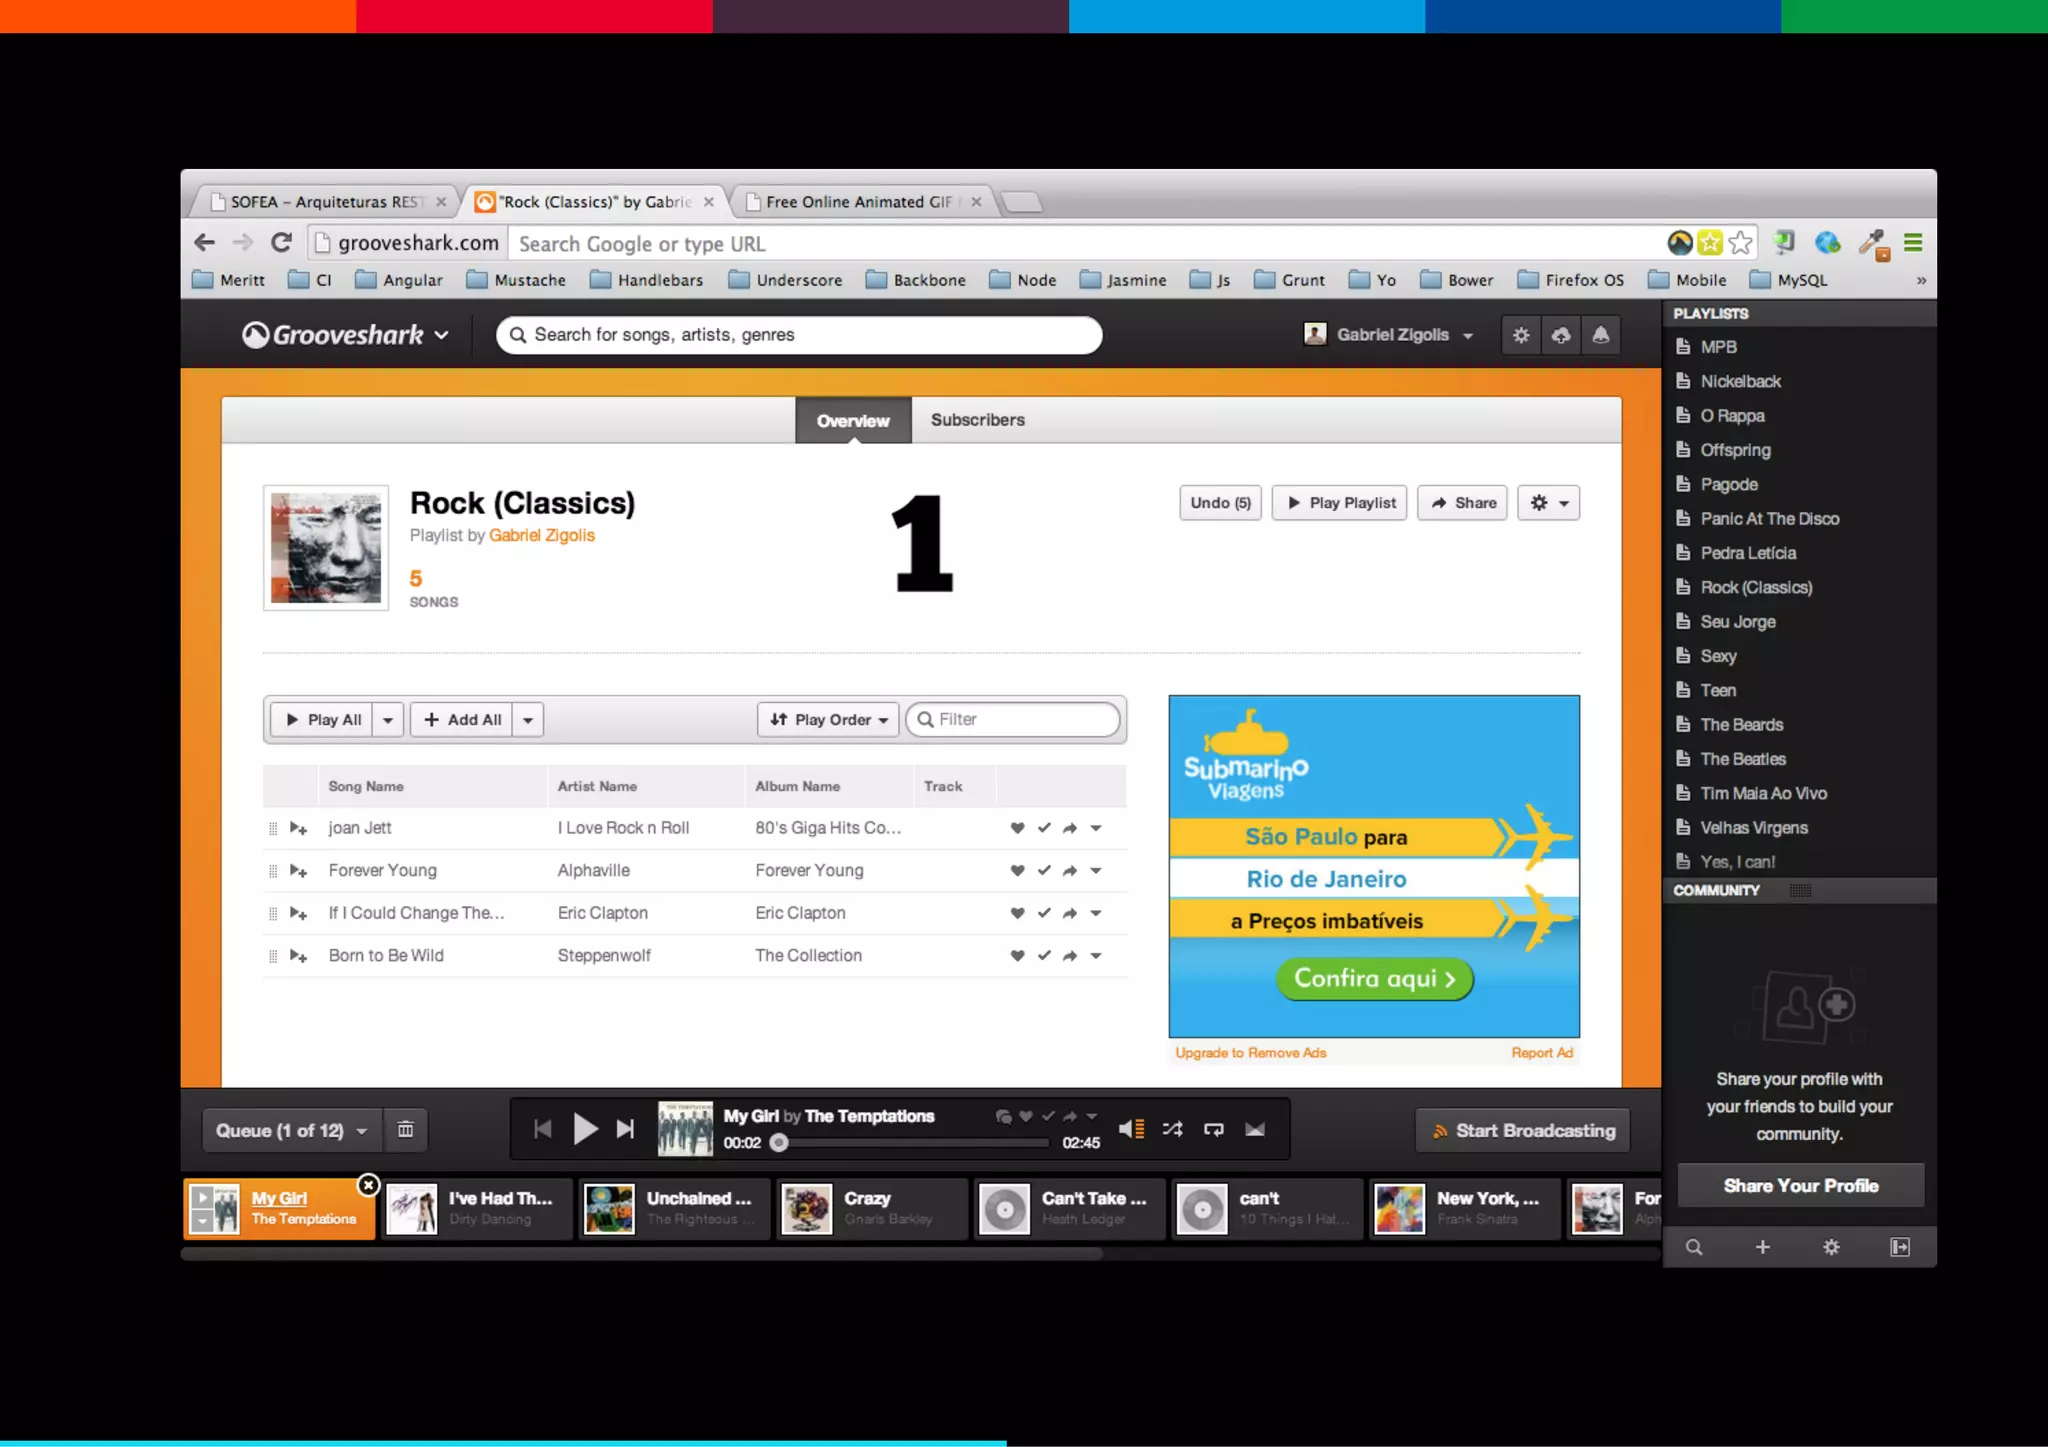Click the upload cloud icon in header
2048x1447 pixels.
[x=1561, y=335]
